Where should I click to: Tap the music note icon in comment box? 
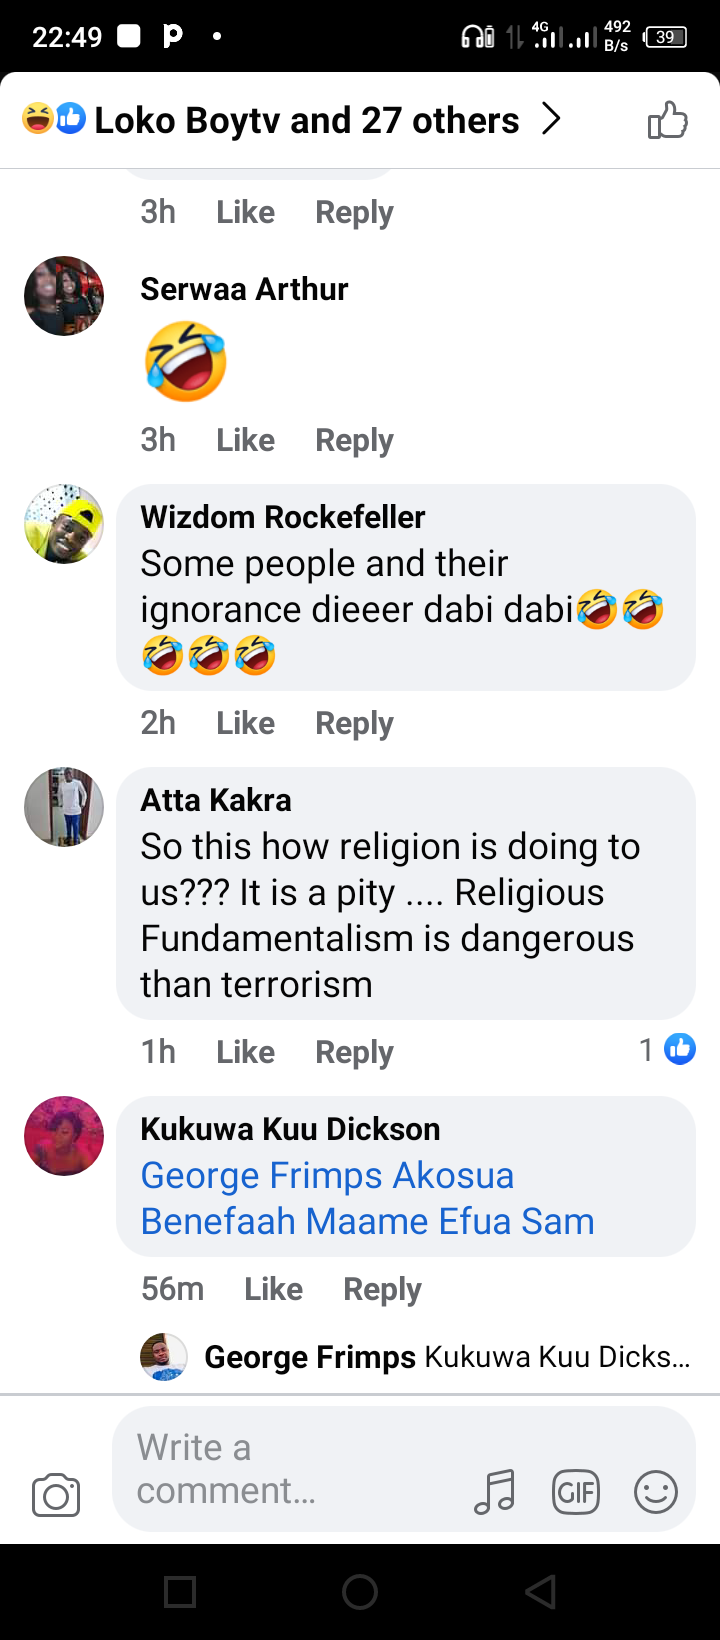tap(495, 1492)
